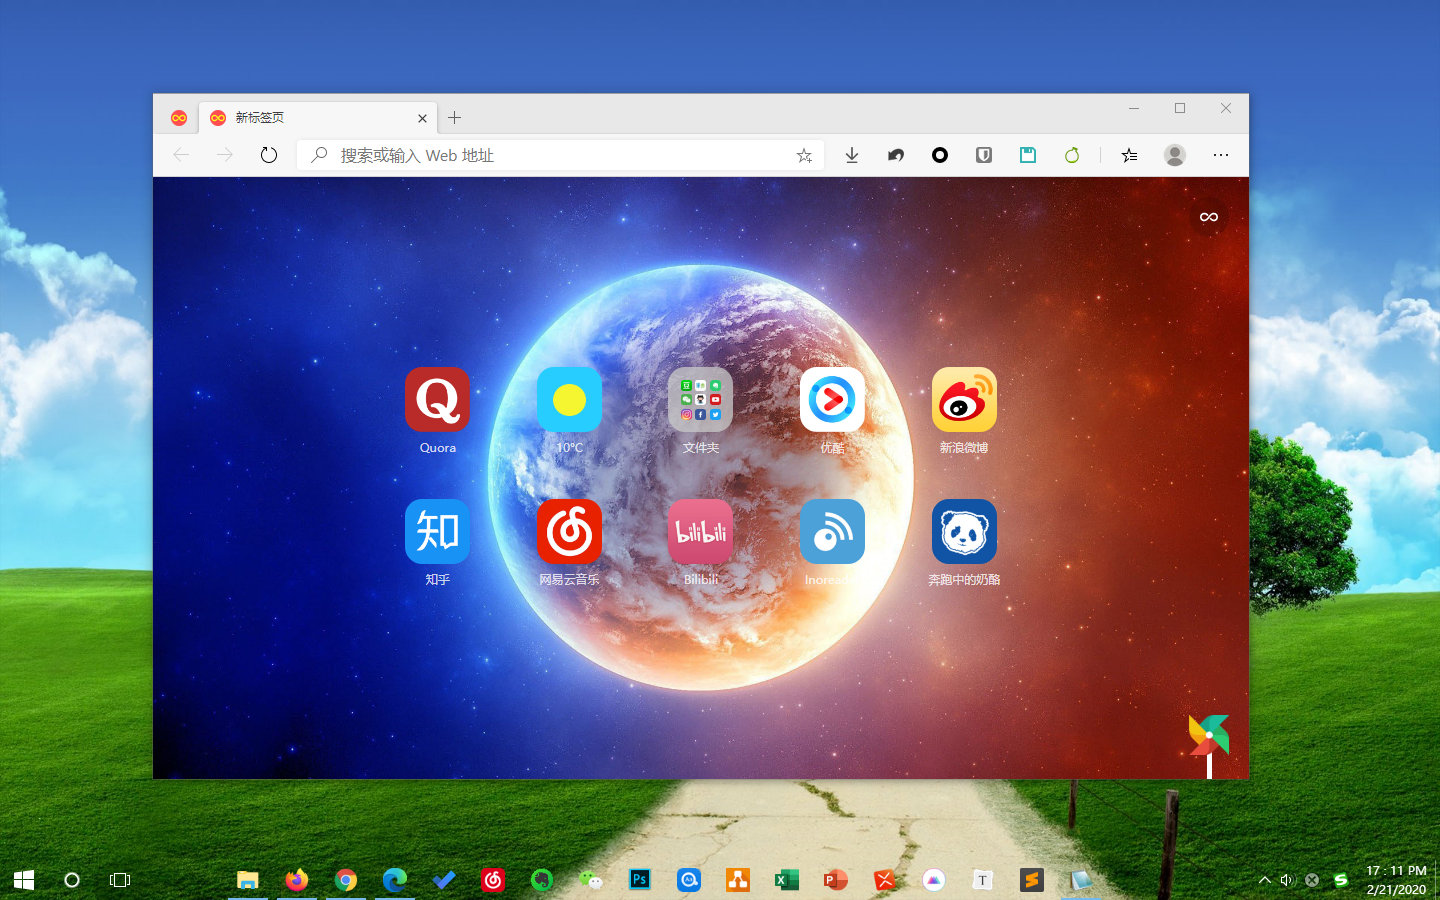
Task: Open the Bitwarden shield extension
Action: click(984, 155)
